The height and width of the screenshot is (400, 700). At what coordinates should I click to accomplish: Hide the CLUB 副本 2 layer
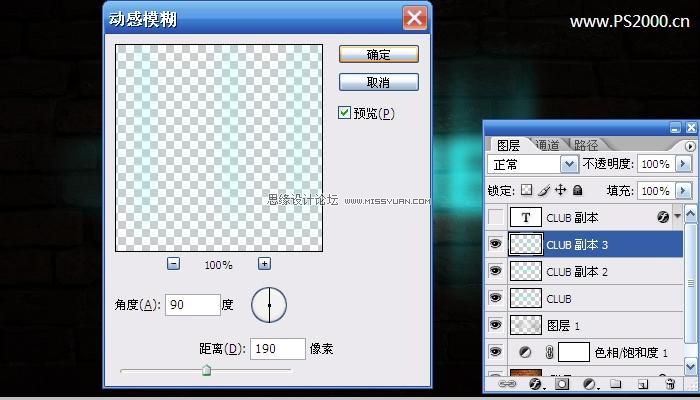[x=496, y=271]
